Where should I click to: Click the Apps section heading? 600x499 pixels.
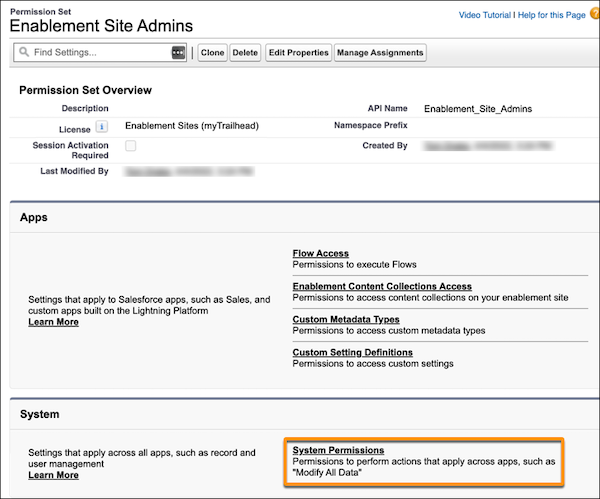click(x=34, y=217)
